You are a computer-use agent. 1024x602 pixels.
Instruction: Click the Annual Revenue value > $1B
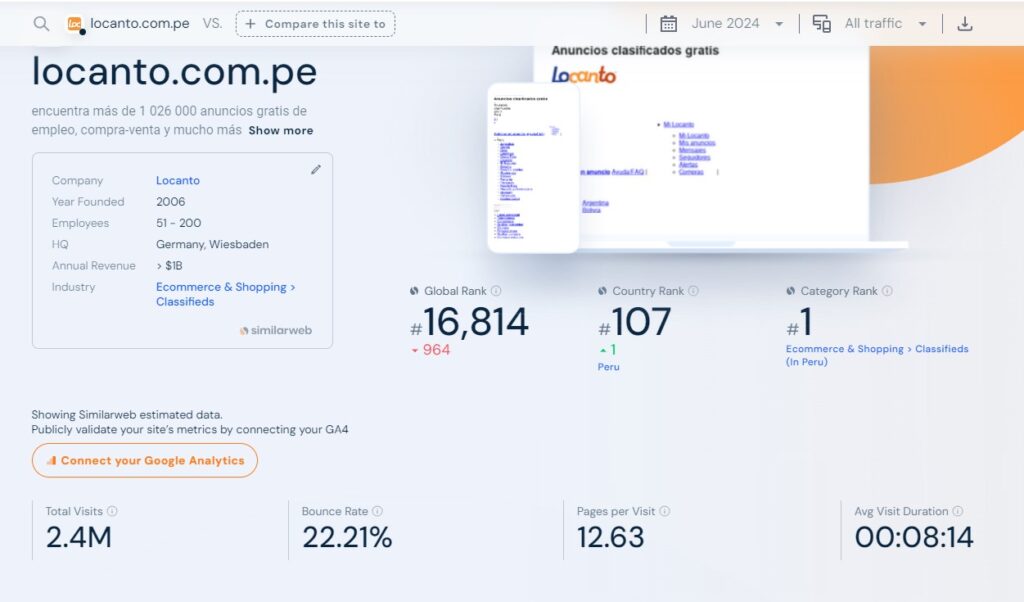coord(169,266)
